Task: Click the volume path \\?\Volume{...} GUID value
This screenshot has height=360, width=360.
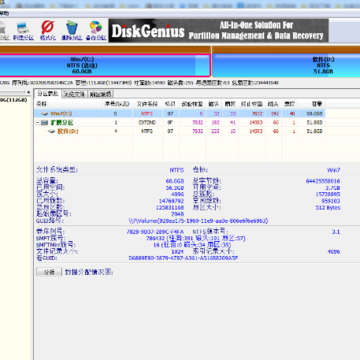Action: [198, 221]
